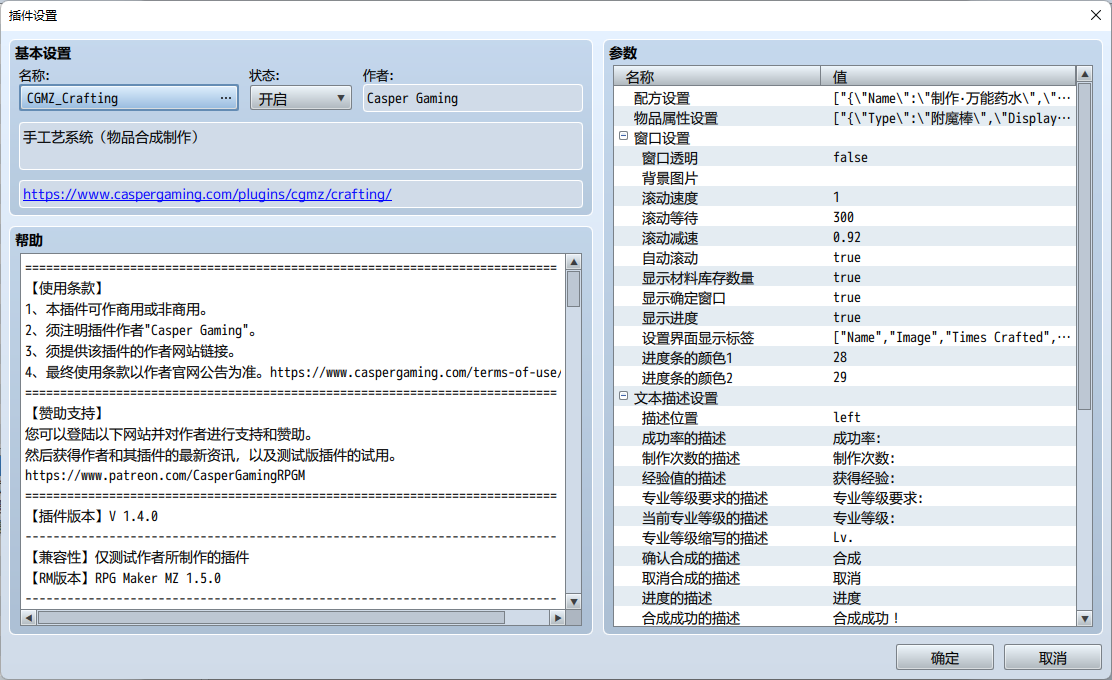Select the 显示进度 parameter row
1112x680 pixels.
845,318
